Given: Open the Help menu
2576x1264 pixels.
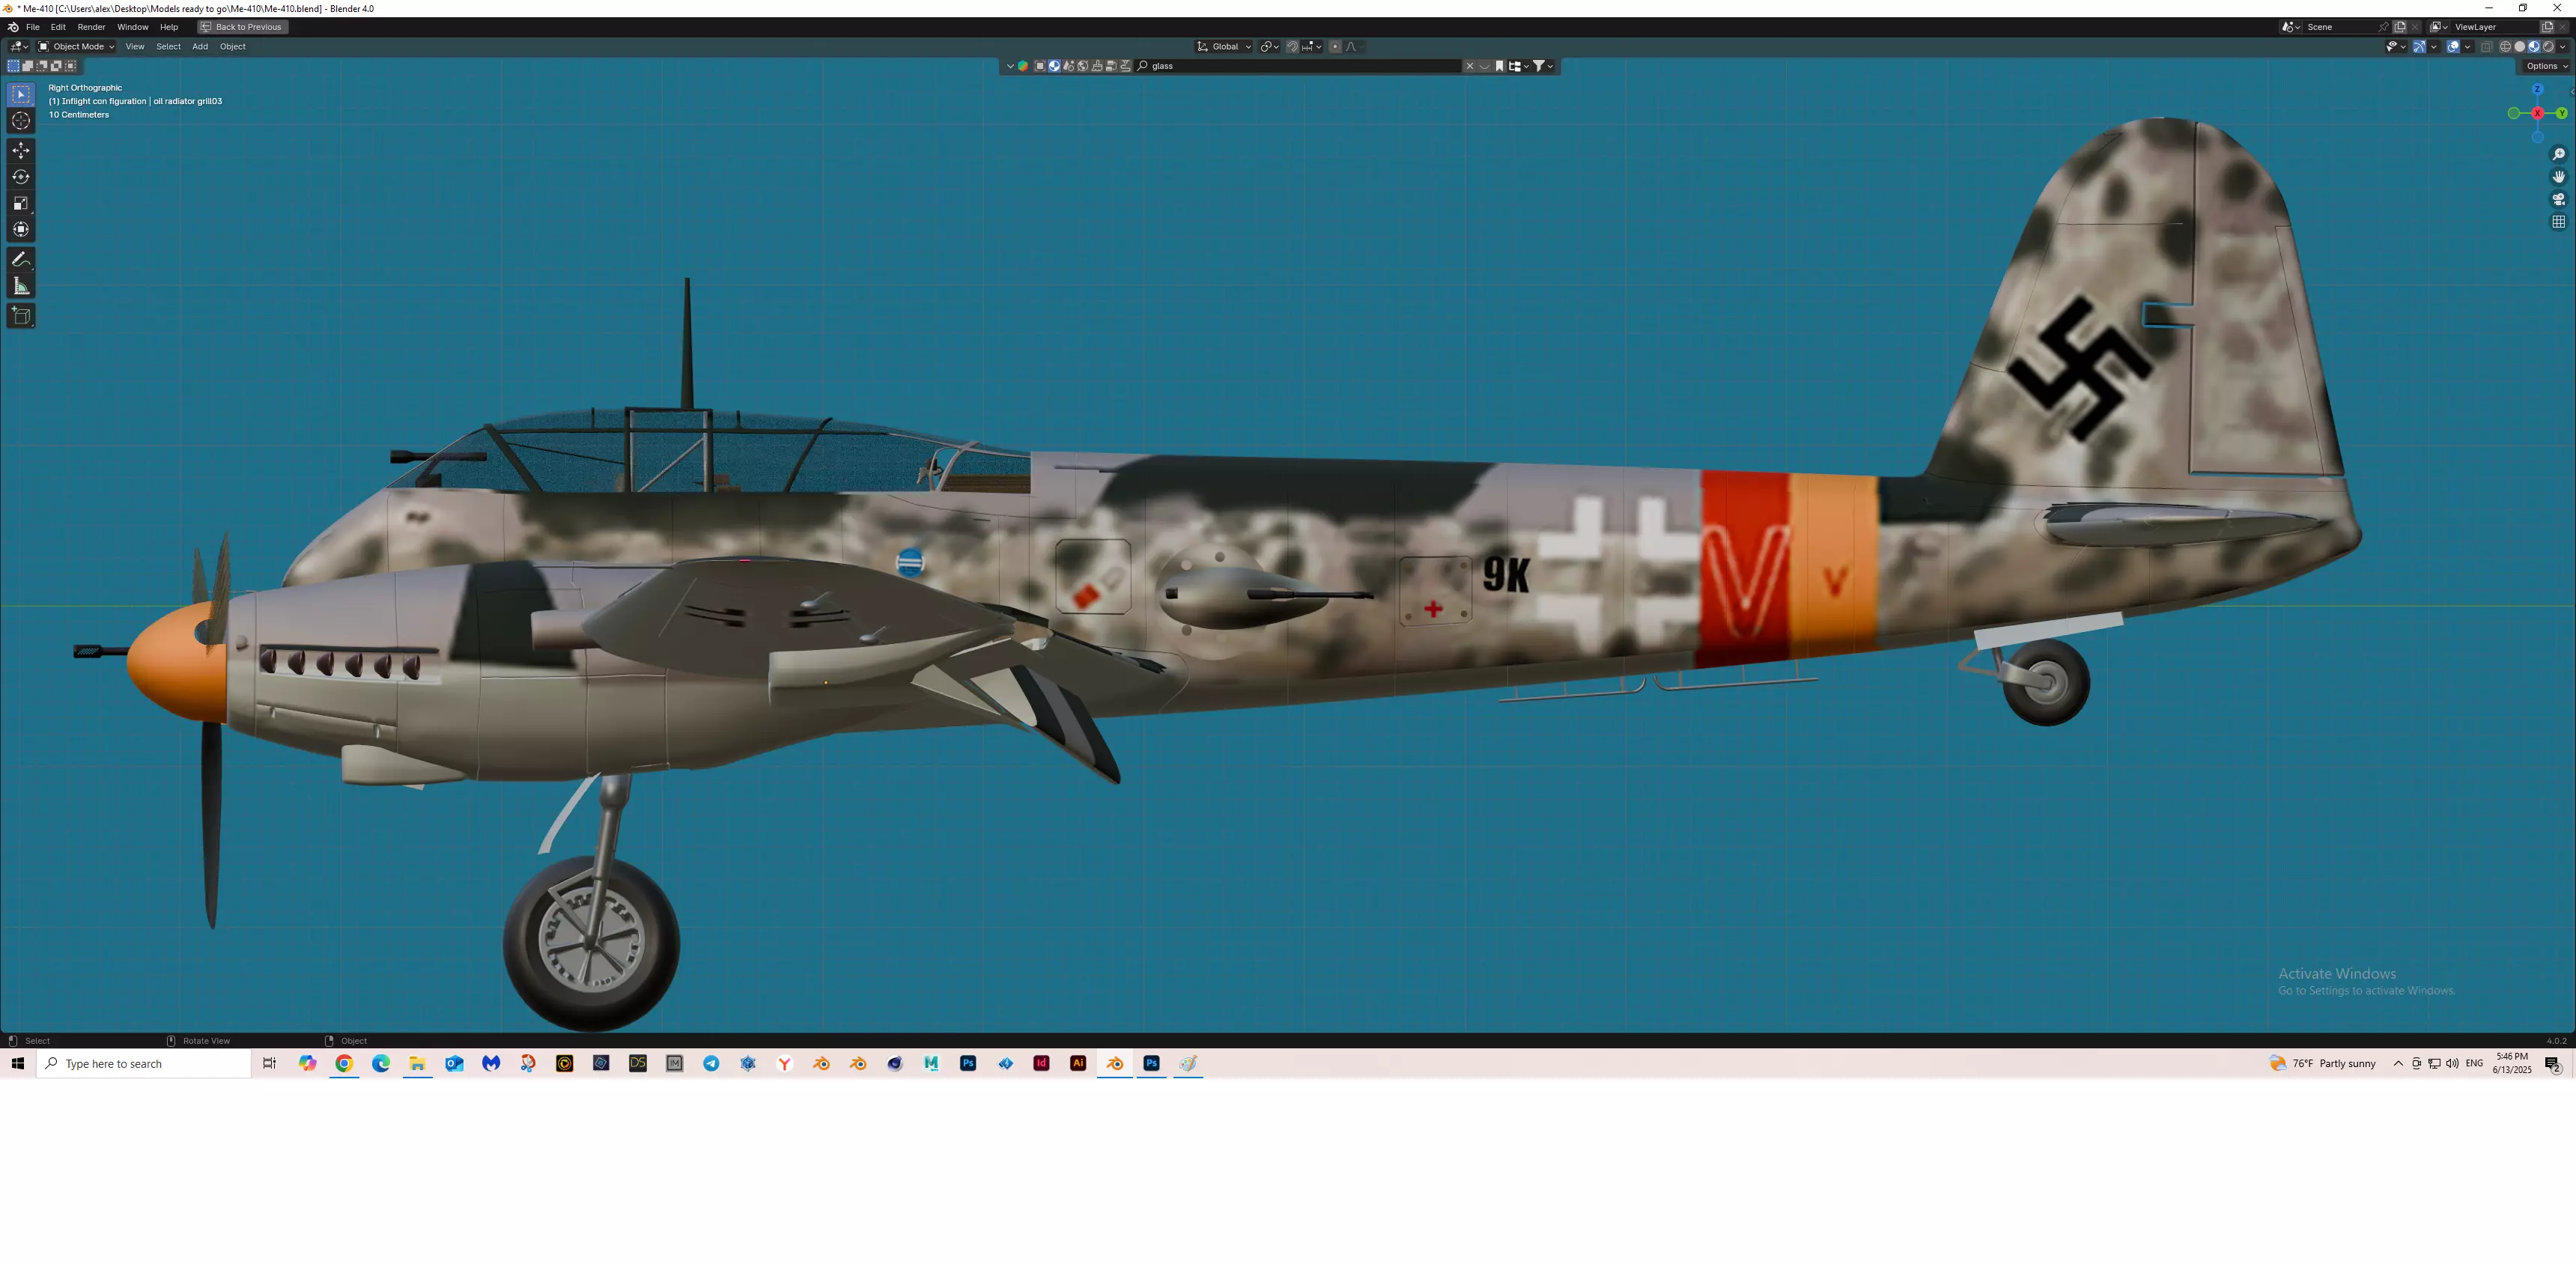Looking at the screenshot, I should click(169, 27).
